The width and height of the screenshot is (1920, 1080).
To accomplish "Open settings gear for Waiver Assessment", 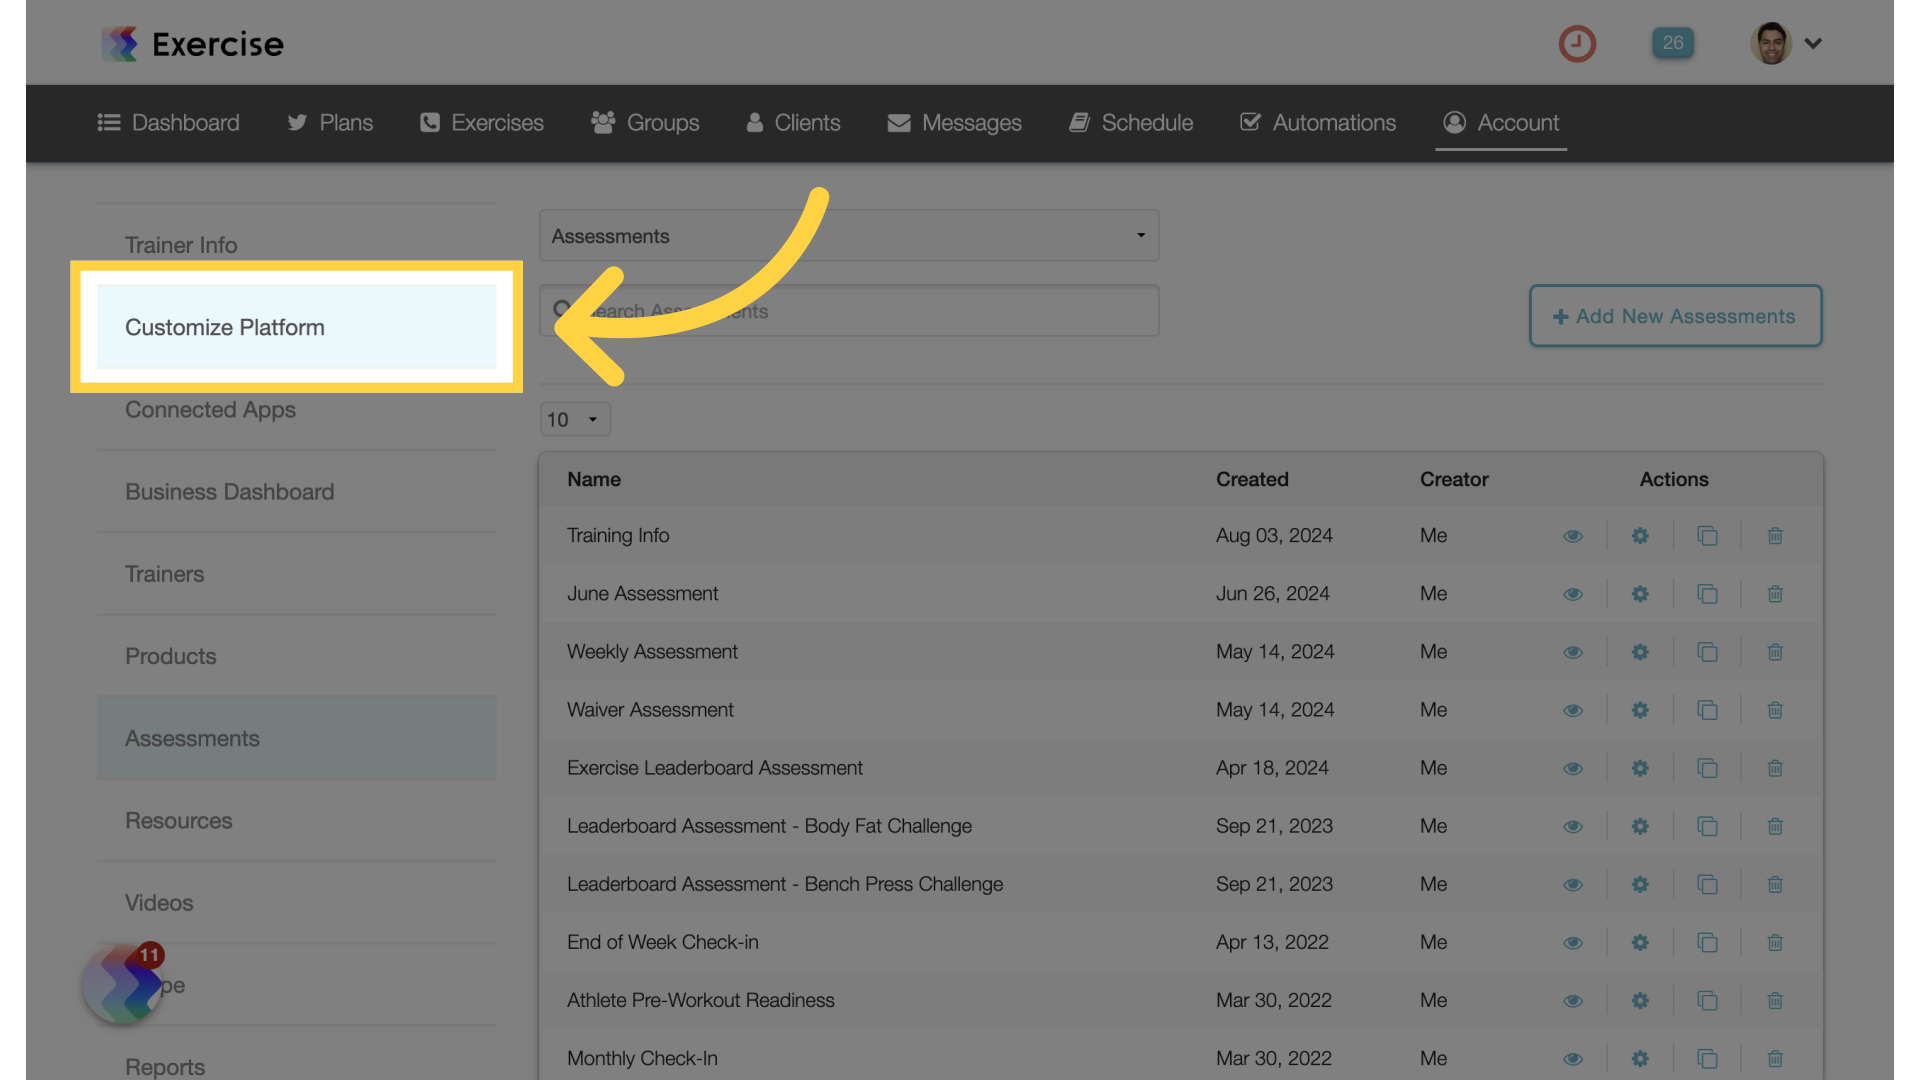I will pyautogui.click(x=1640, y=710).
